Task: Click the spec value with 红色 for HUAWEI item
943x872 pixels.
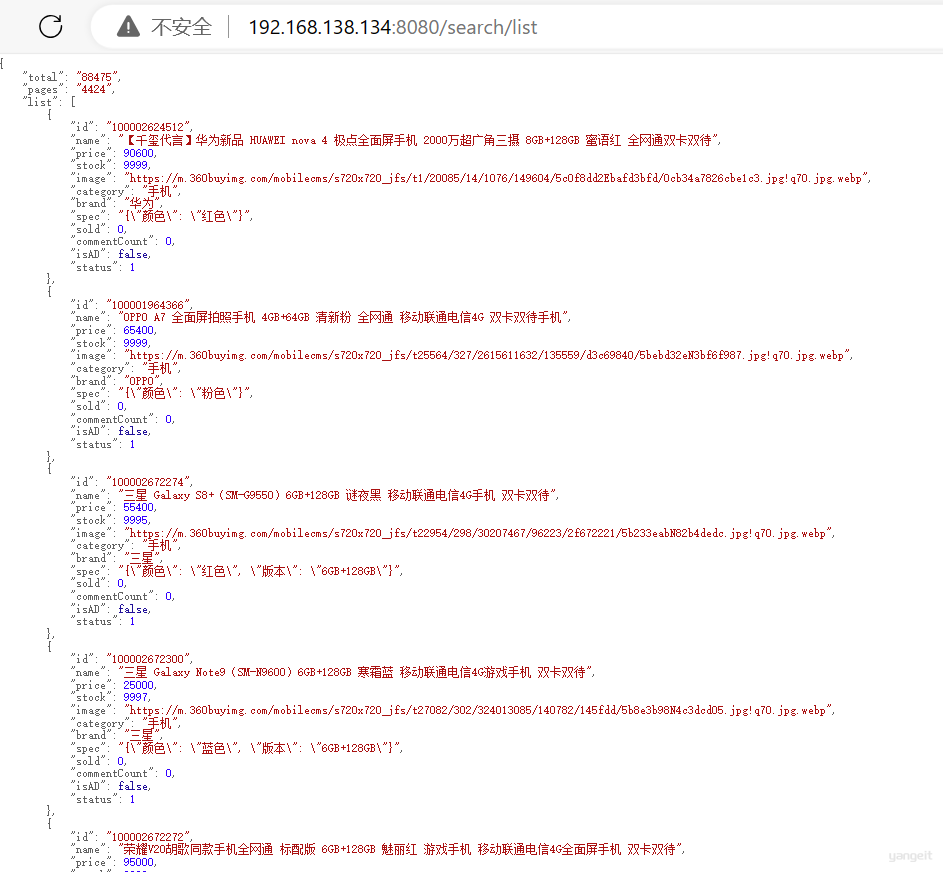Action: pos(184,216)
